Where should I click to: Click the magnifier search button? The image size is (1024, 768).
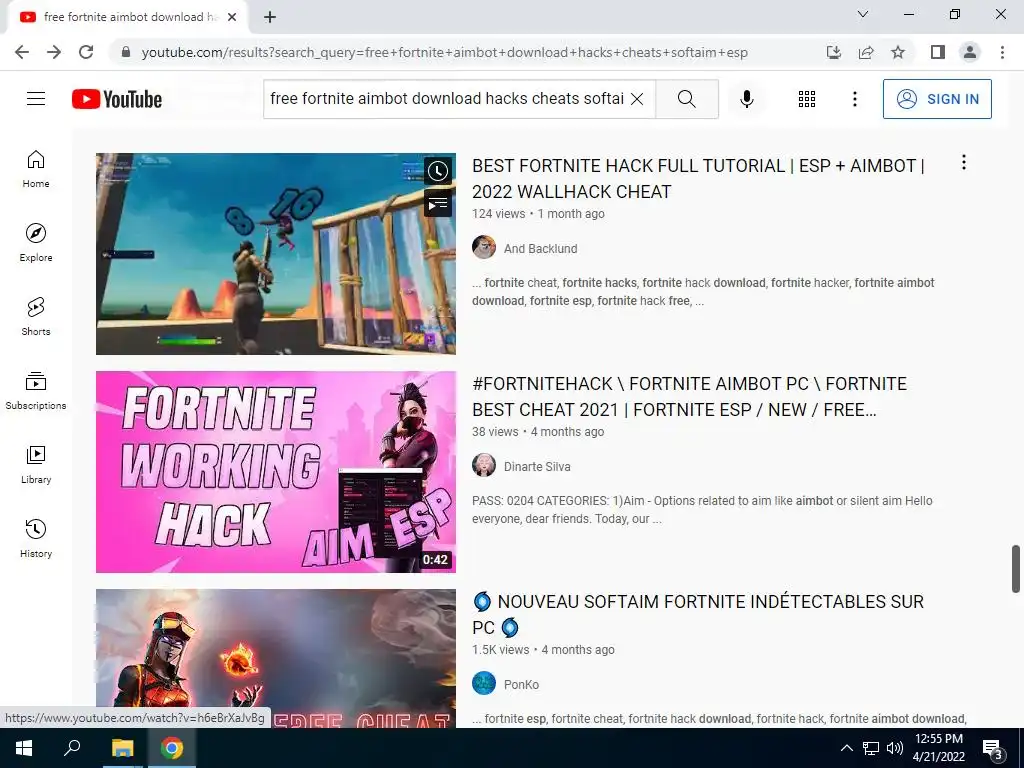[x=686, y=99]
